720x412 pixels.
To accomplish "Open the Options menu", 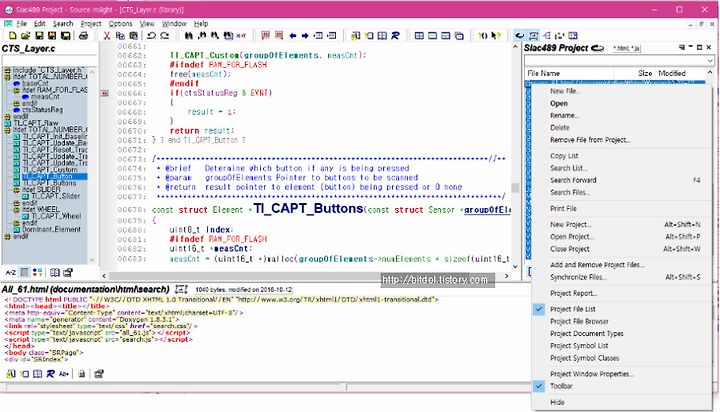I will coord(120,23).
